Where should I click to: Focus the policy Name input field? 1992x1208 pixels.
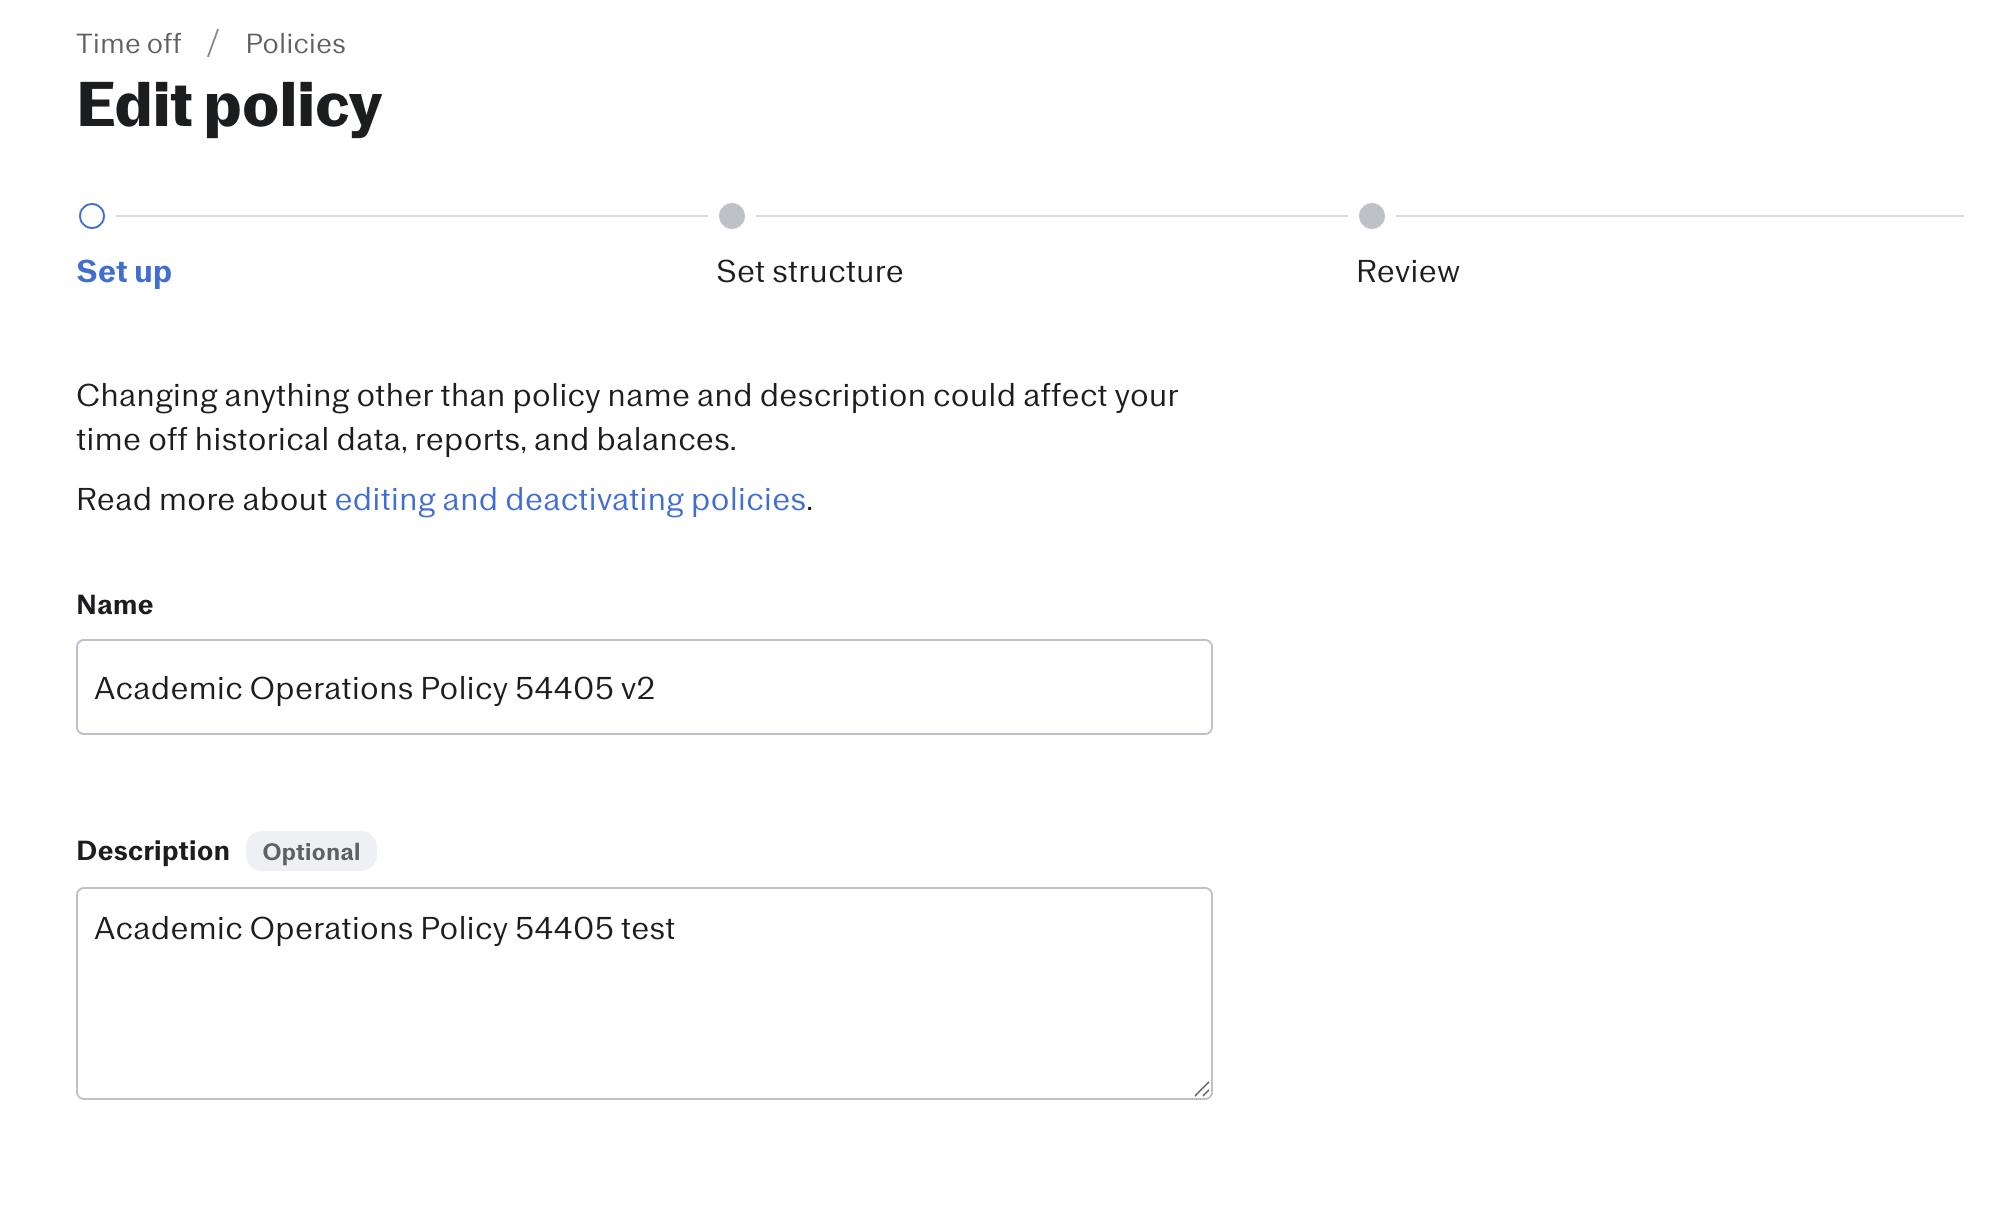(644, 687)
